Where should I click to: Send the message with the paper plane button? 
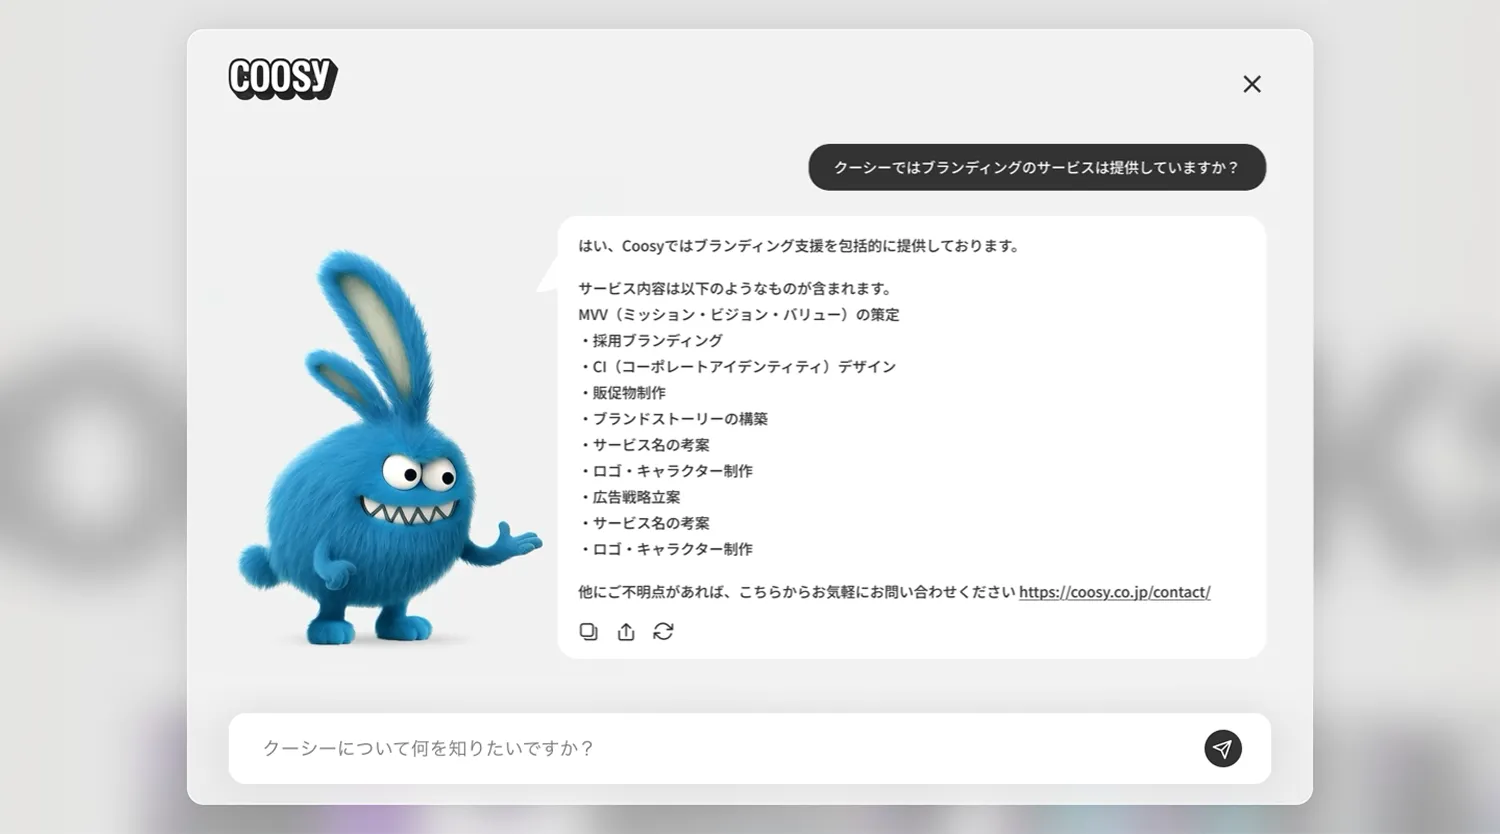(x=1222, y=748)
